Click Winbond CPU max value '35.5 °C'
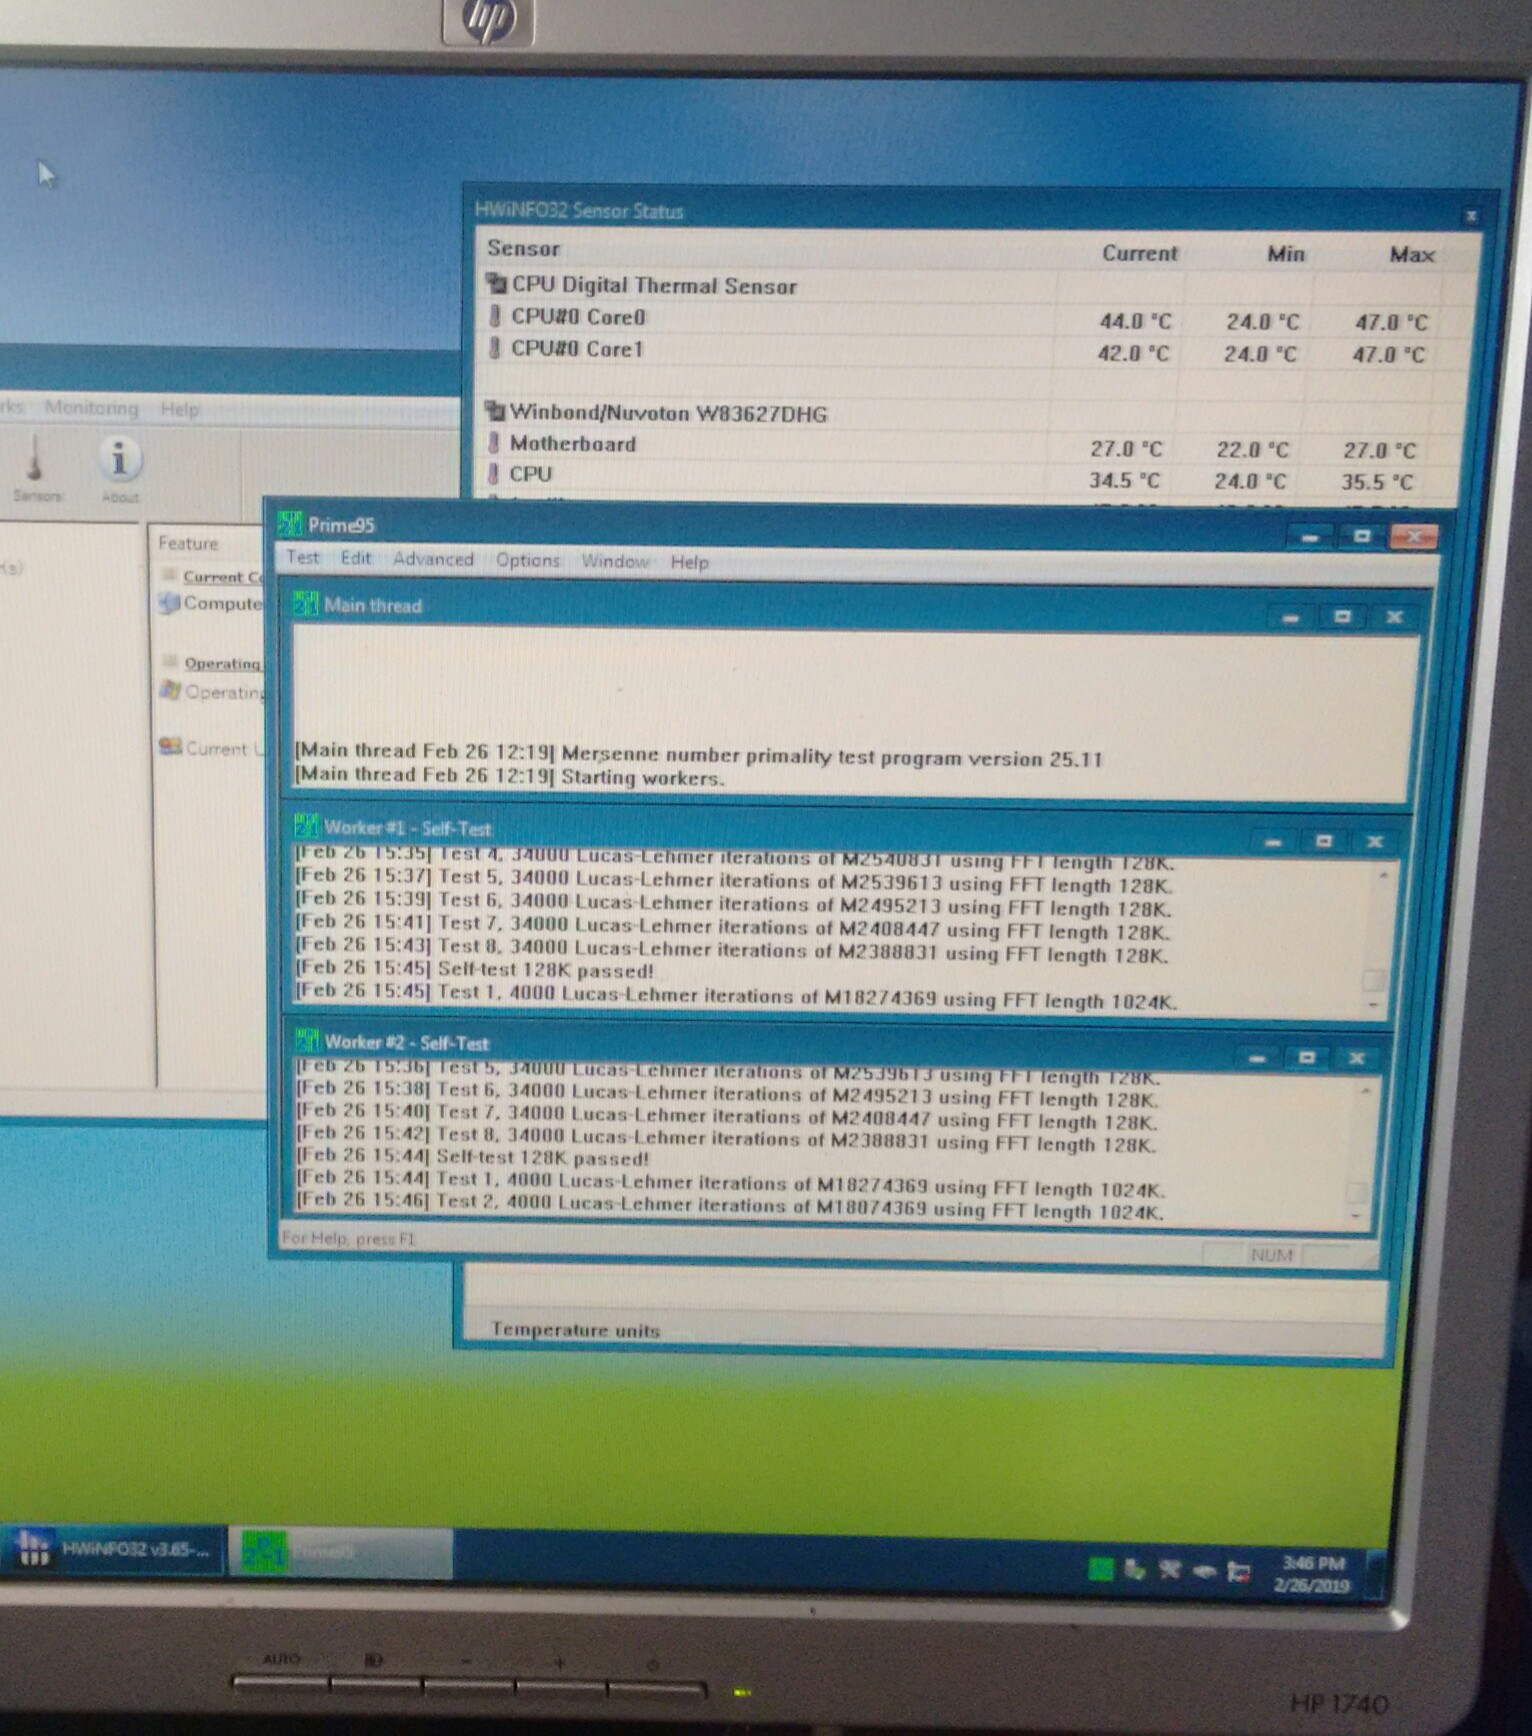 (1377, 481)
